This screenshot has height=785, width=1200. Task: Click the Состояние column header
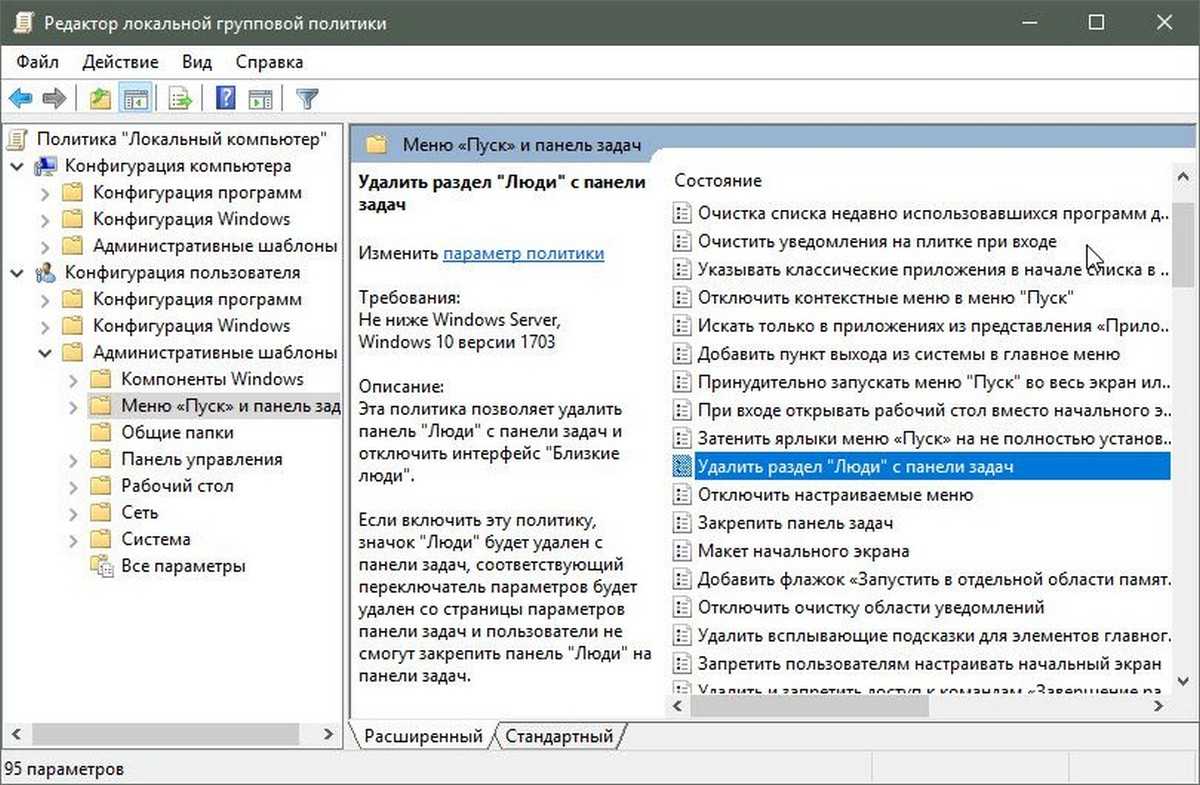click(718, 181)
